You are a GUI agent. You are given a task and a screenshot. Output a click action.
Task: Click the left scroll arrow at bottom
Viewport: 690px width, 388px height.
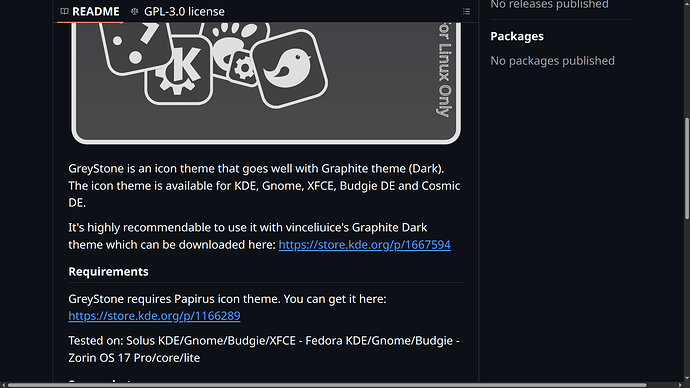pyautogui.click(x=3, y=385)
